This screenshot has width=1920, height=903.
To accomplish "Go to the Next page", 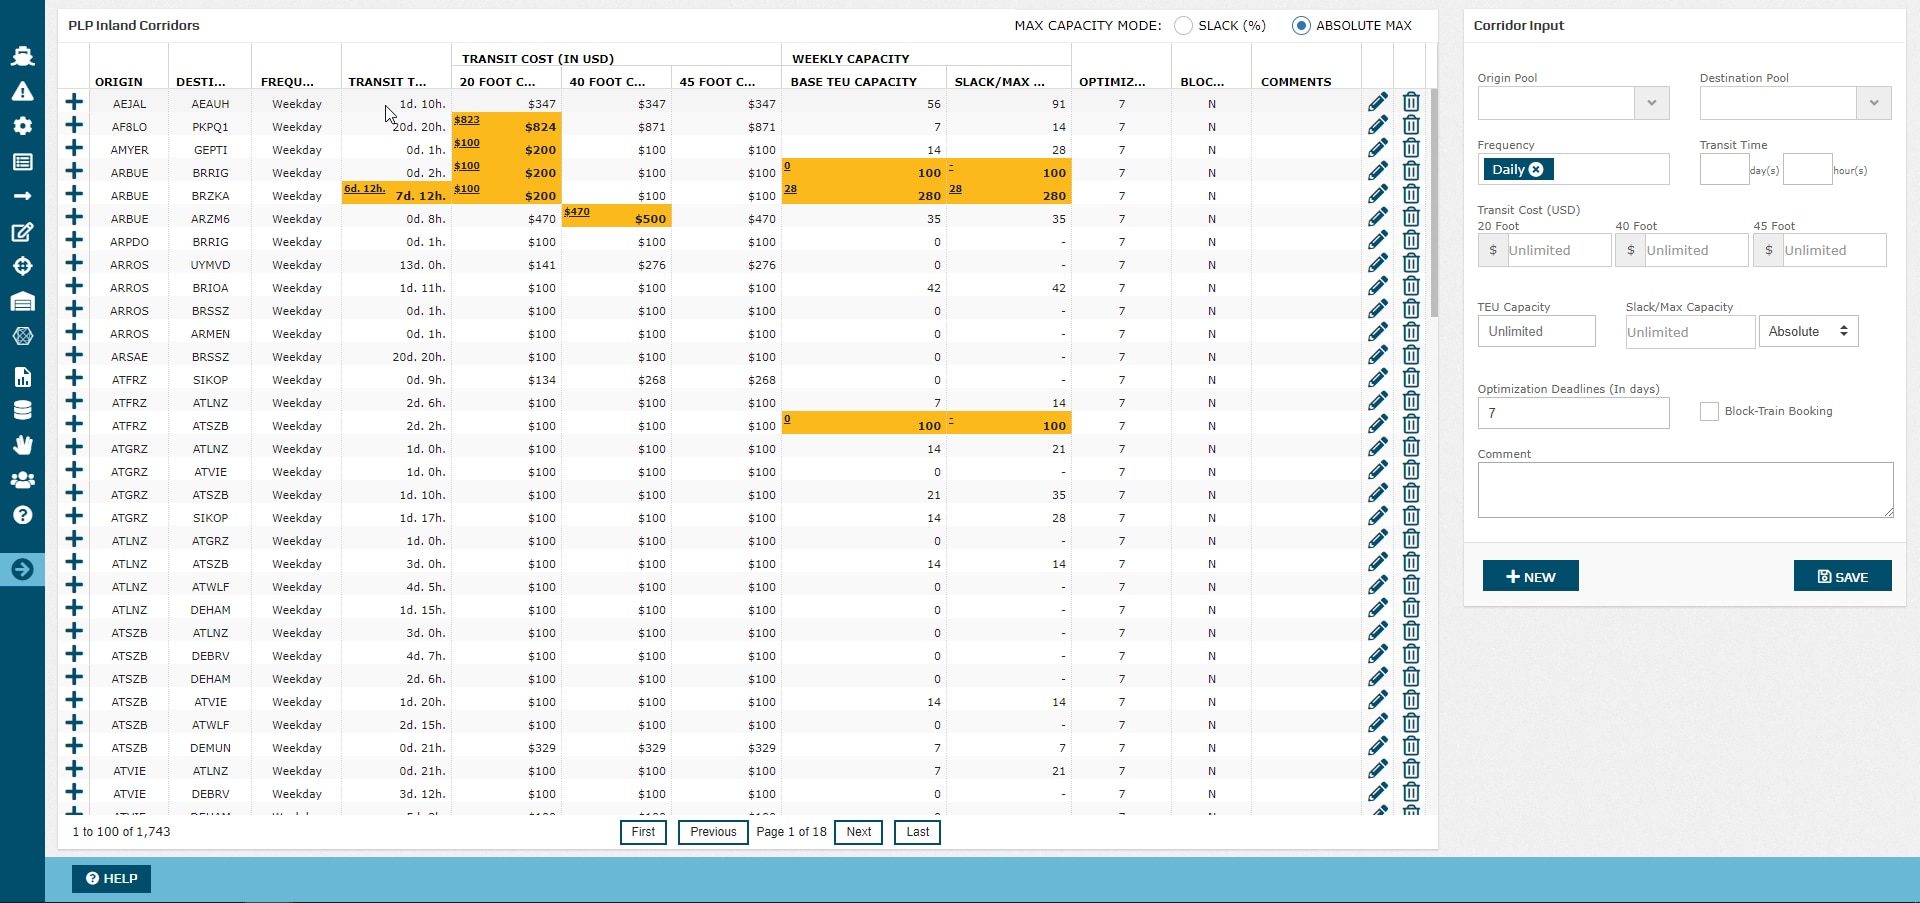I will pyautogui.click(x=859, y=832).
